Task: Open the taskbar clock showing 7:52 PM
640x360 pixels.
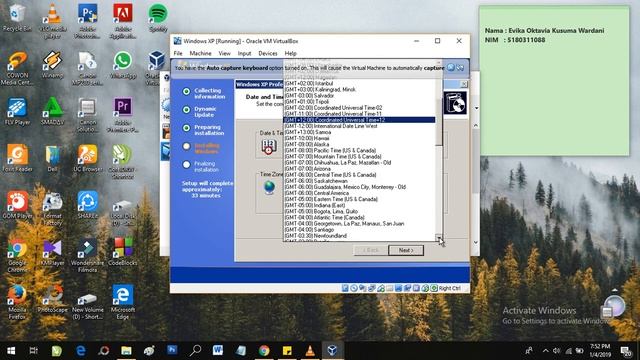Action: click(x=600, y=351)
